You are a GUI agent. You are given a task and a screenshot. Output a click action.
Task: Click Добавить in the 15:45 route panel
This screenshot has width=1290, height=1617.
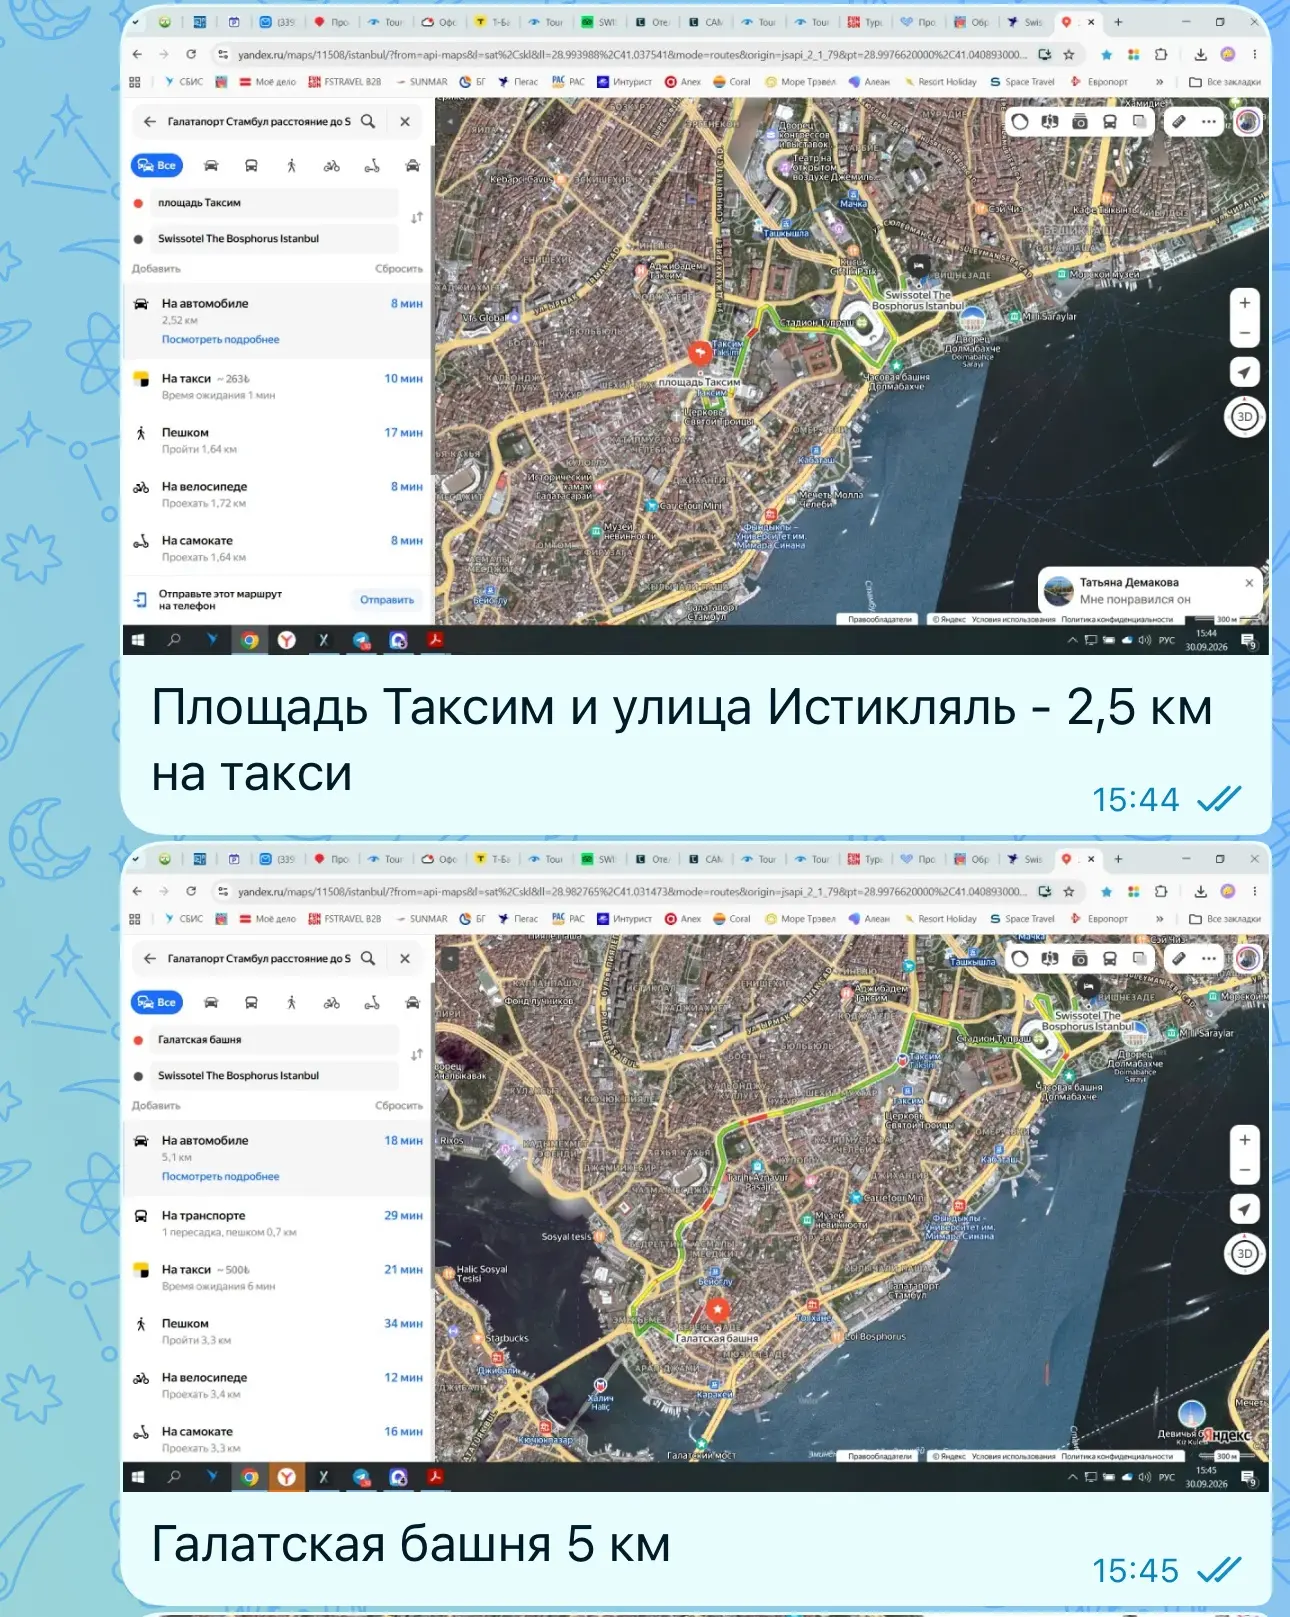pos(156,1106)
